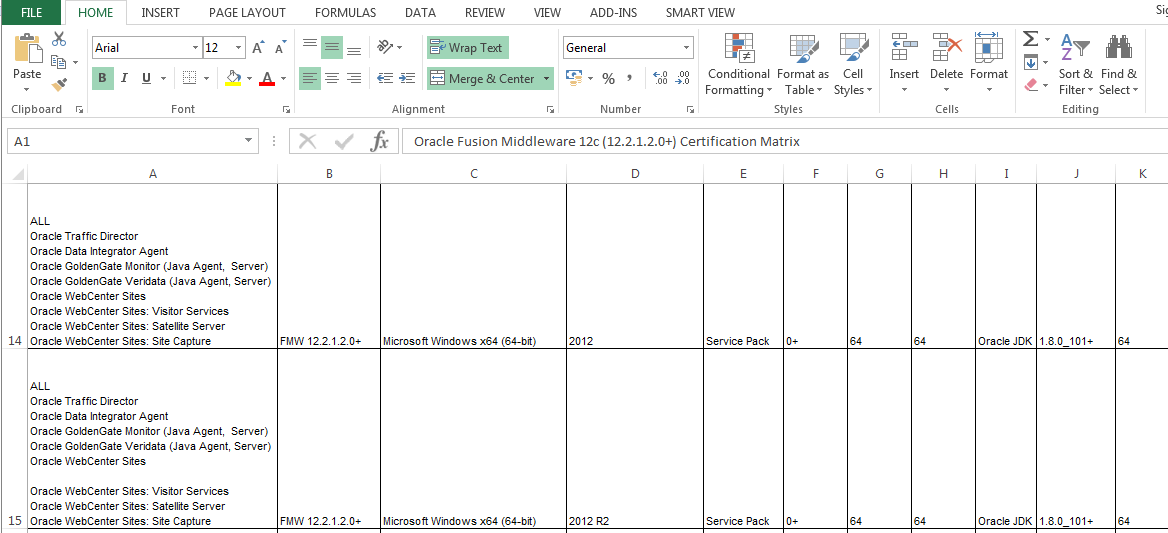Open the Name Box dropdown arrow

click(249, 141)
